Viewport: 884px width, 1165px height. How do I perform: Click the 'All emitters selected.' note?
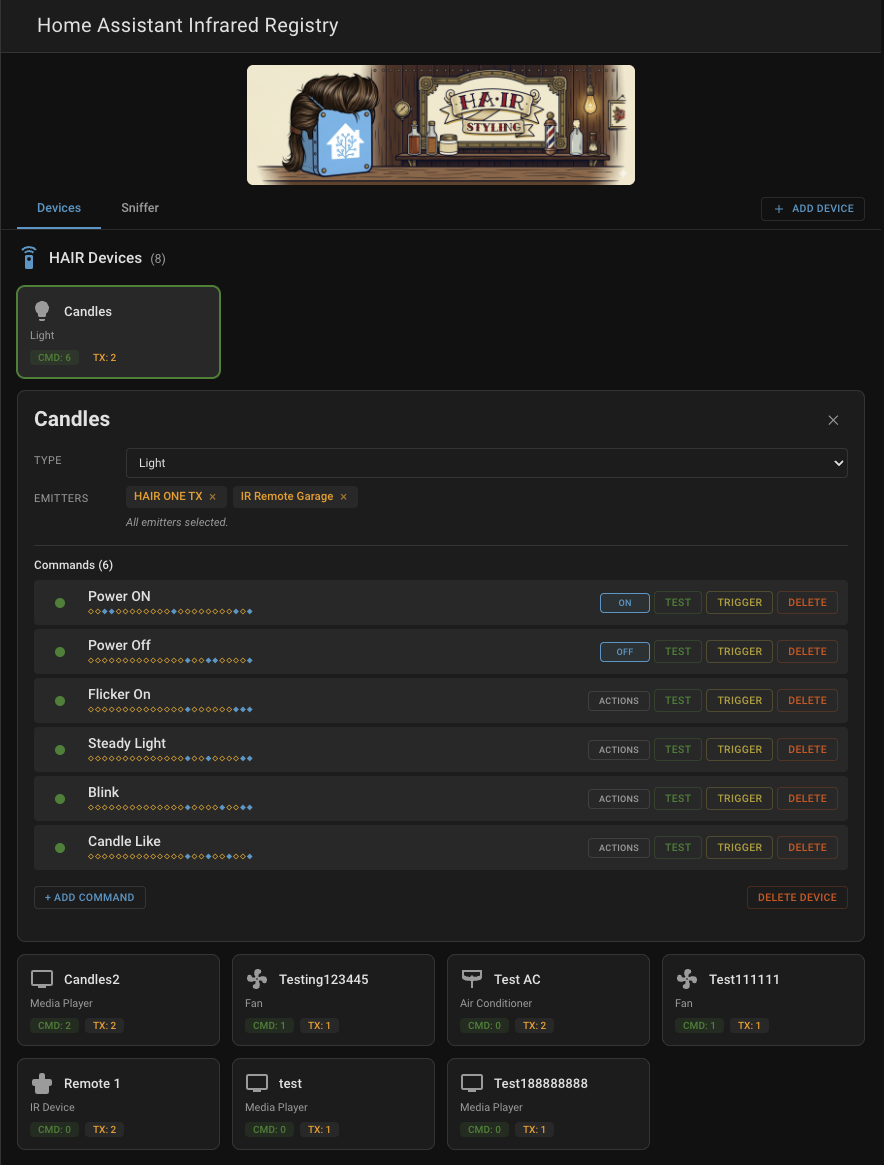point(177,522)
